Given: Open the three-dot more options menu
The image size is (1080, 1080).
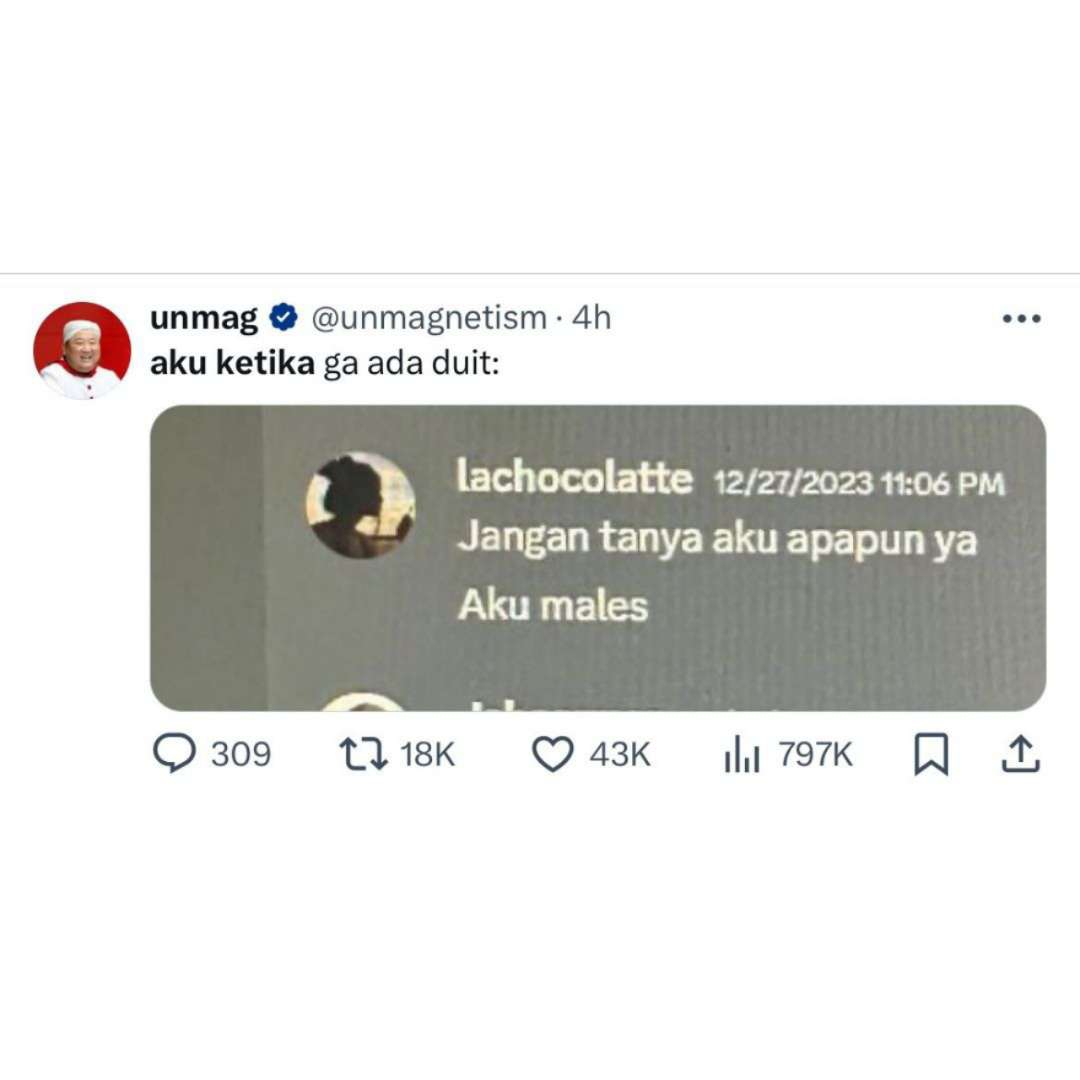Looking at the screenshot, I should (x=1021, y=318).
